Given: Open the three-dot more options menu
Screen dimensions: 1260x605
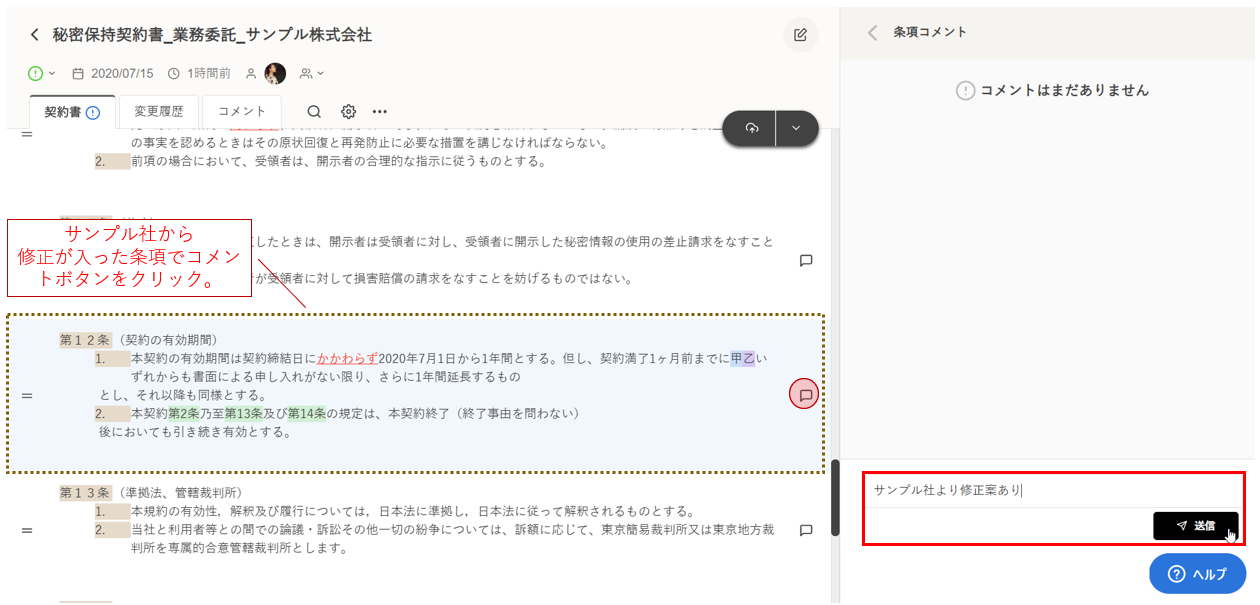Looking at the screenshot, I should tap(380, 112).
